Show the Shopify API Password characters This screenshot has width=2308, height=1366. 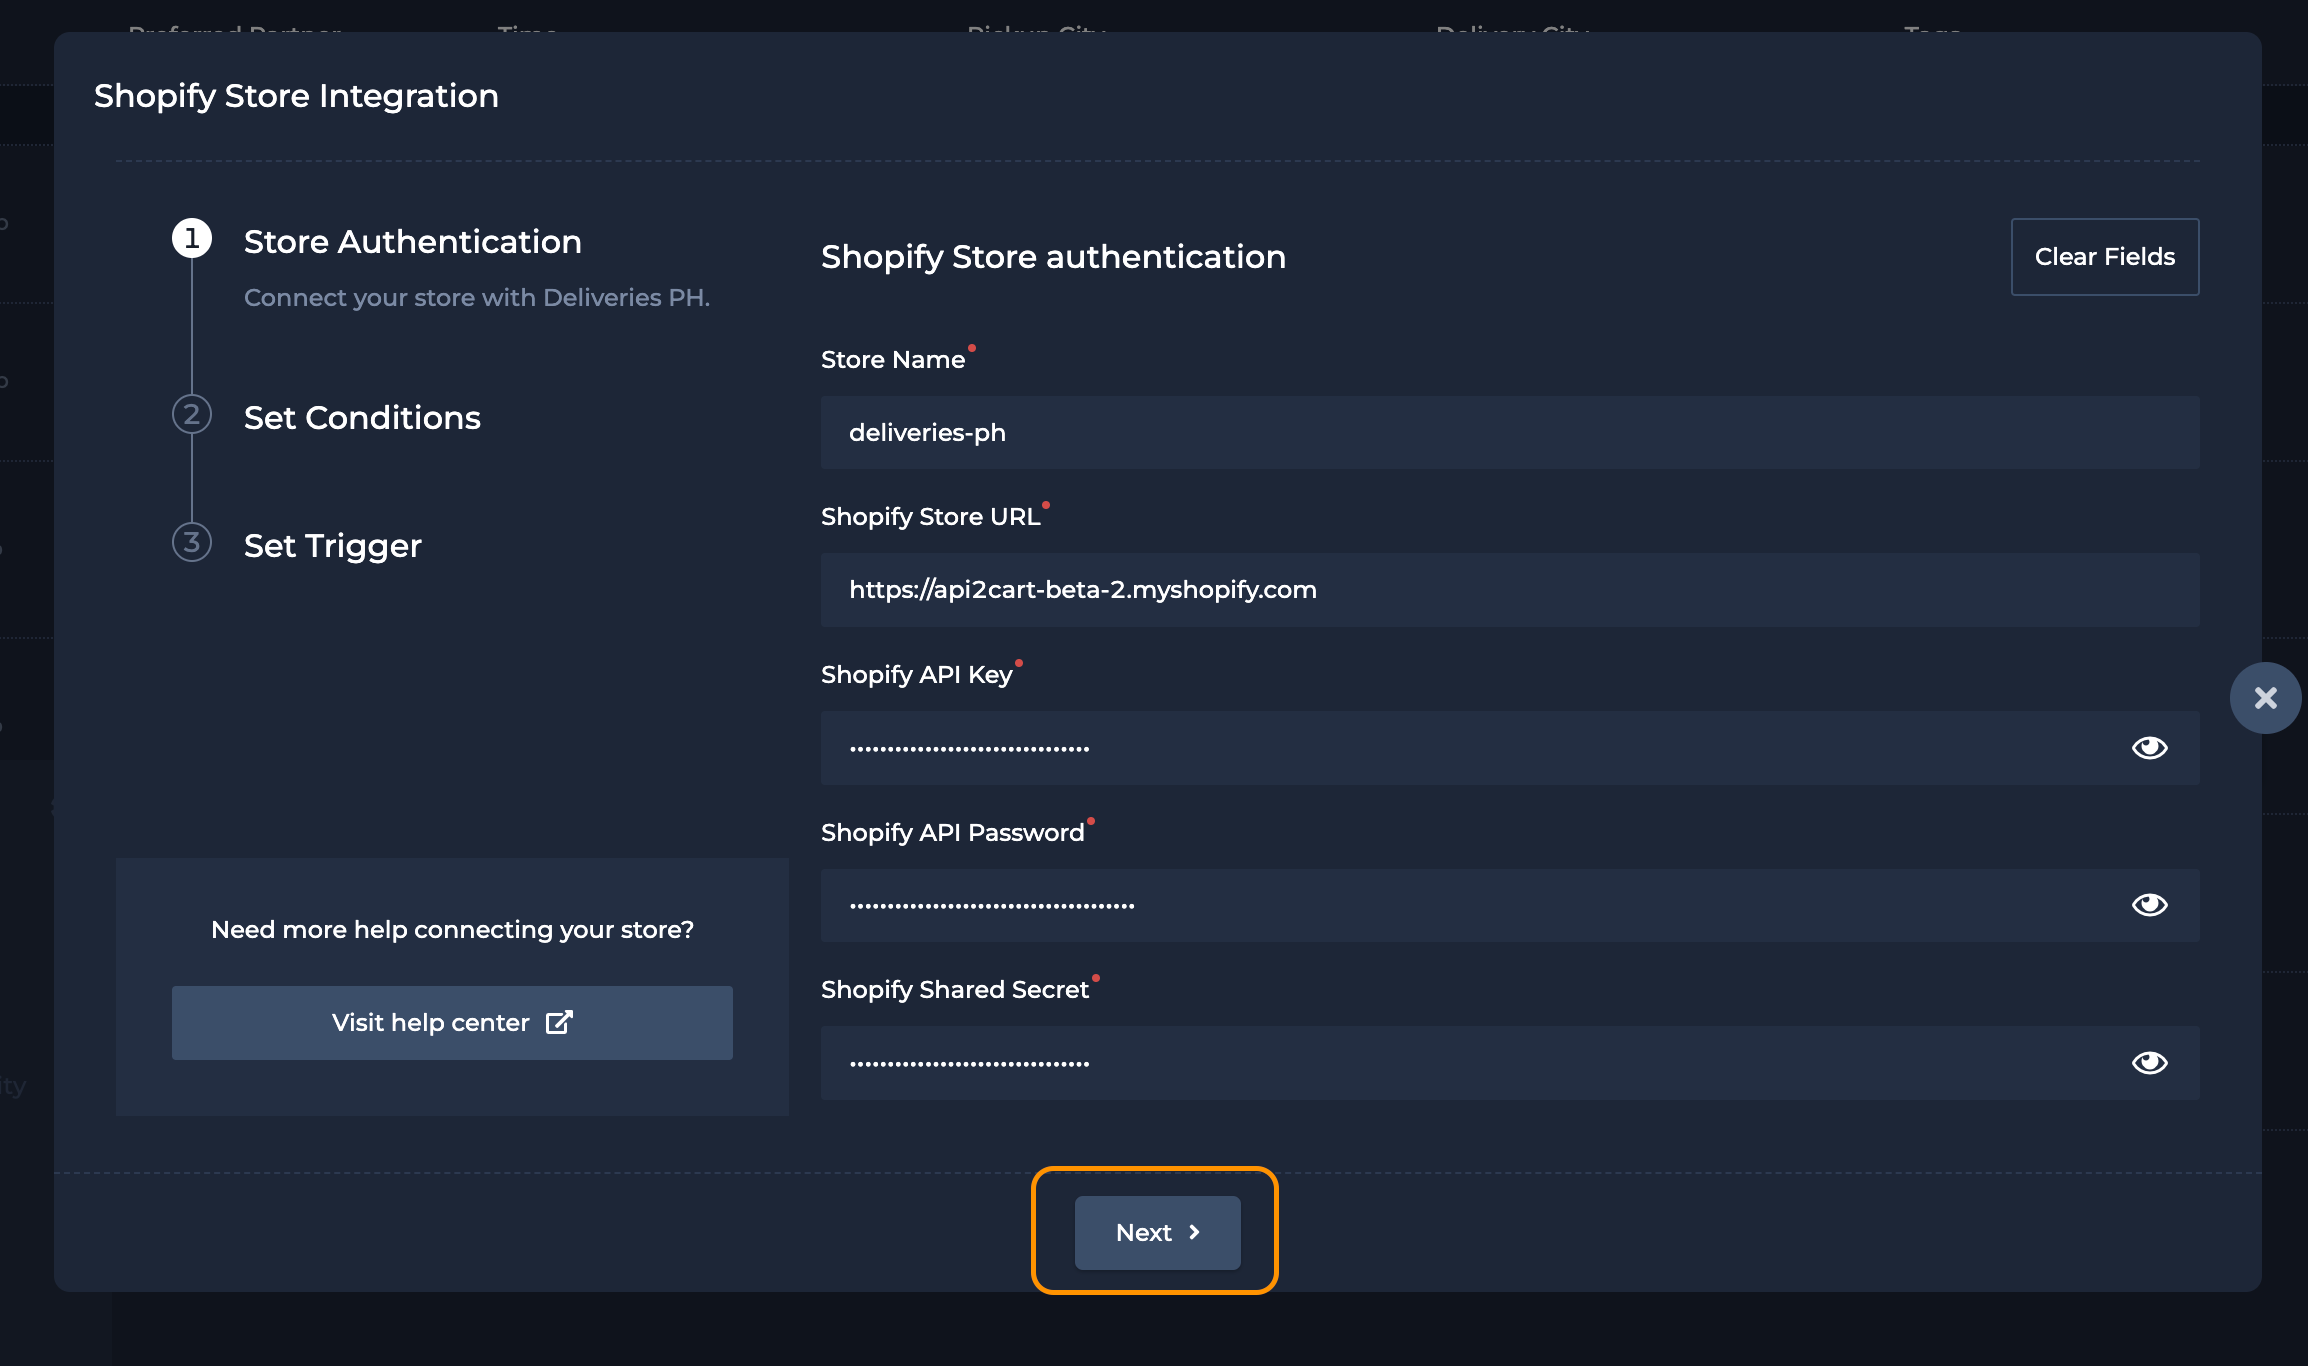[x=2149, y=905]
